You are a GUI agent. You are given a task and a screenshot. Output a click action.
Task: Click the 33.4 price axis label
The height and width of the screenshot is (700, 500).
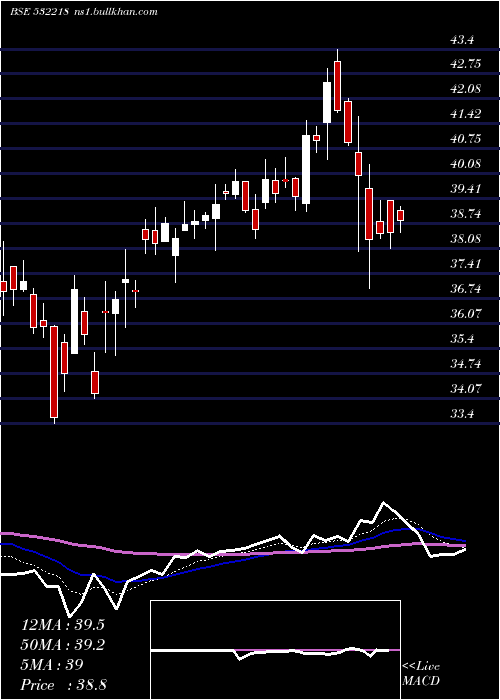(x=462, y=414)
